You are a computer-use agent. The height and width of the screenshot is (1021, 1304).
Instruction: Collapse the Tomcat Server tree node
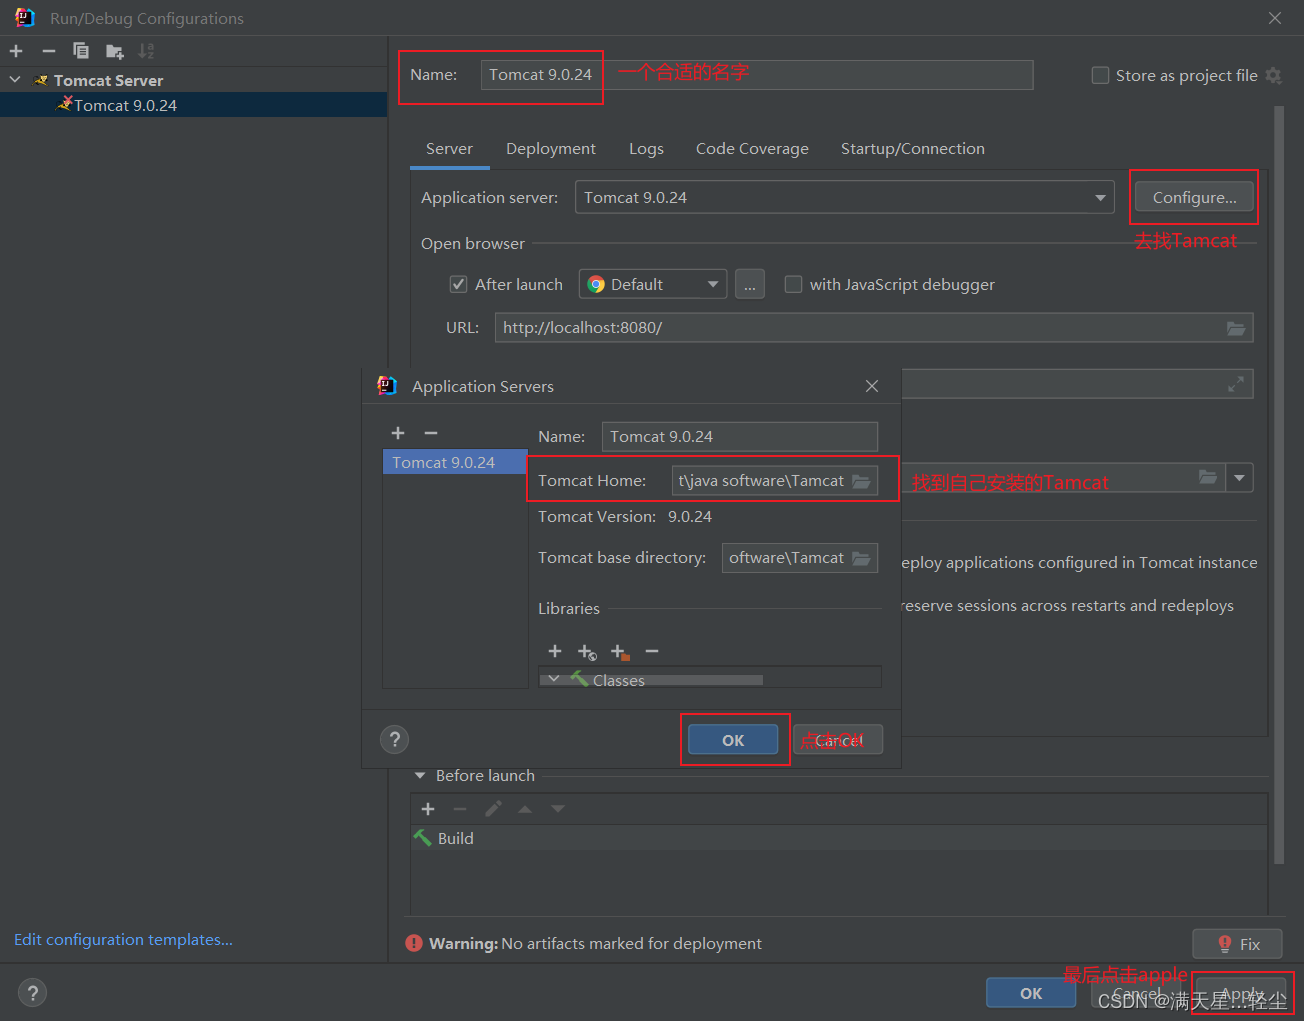pyautogui.click(x=15, y=80)
